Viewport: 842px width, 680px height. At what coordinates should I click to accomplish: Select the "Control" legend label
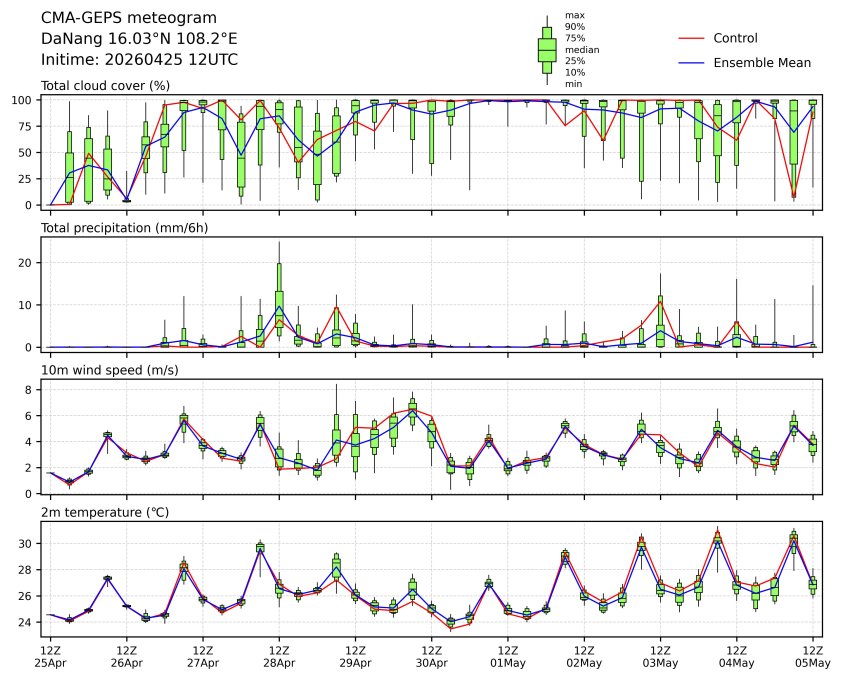(x=735, y=39)
